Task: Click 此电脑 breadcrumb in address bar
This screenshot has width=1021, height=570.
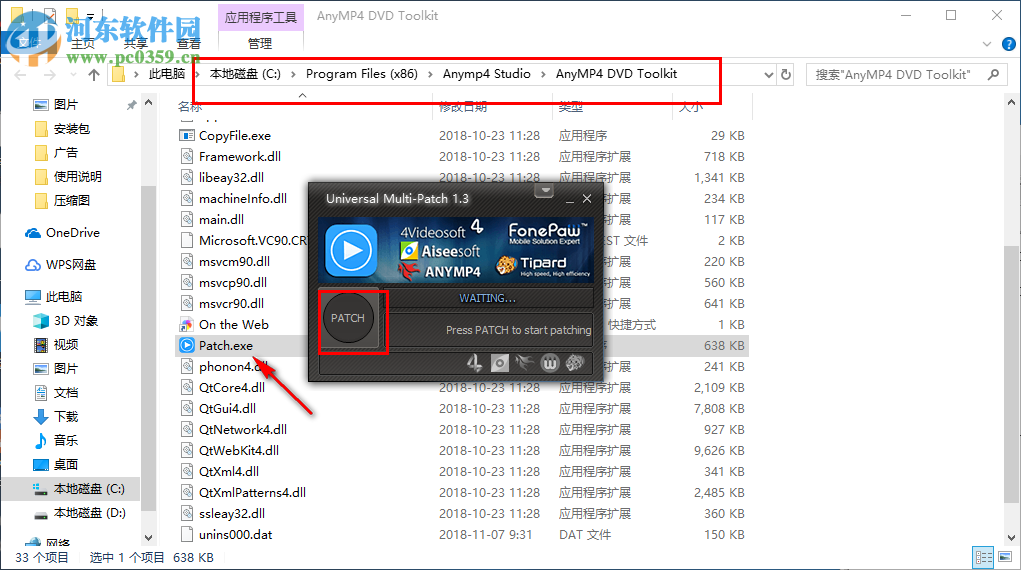Action: pos(167,74)
